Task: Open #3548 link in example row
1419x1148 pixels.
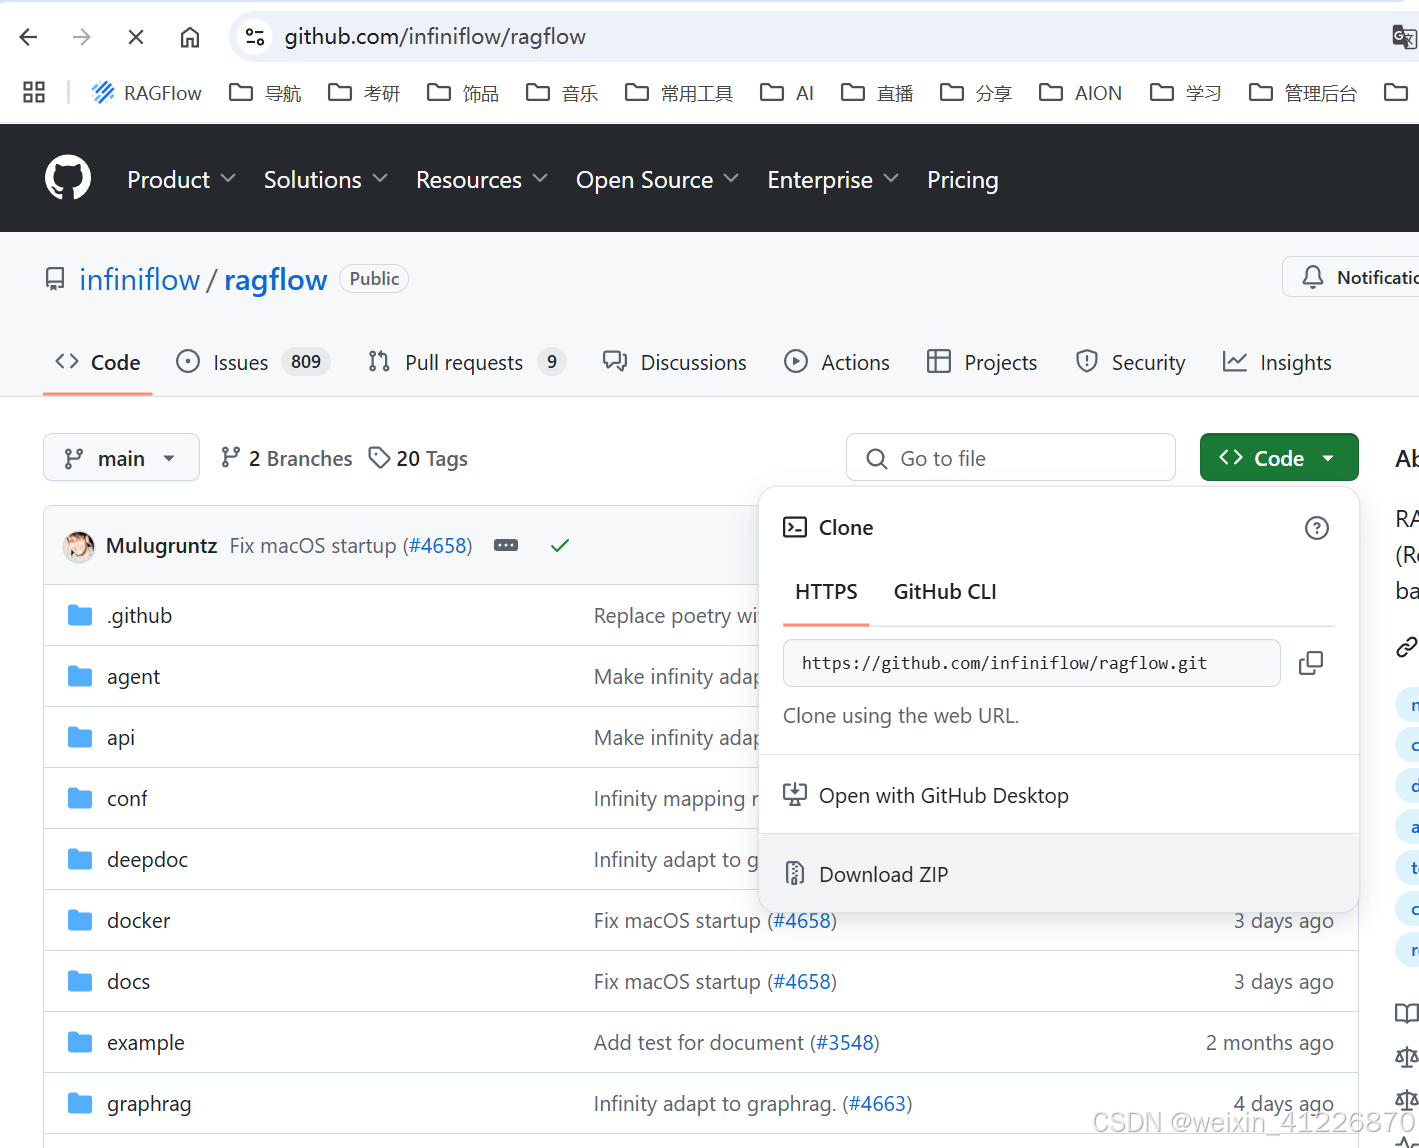Action: pos(844,1043)
